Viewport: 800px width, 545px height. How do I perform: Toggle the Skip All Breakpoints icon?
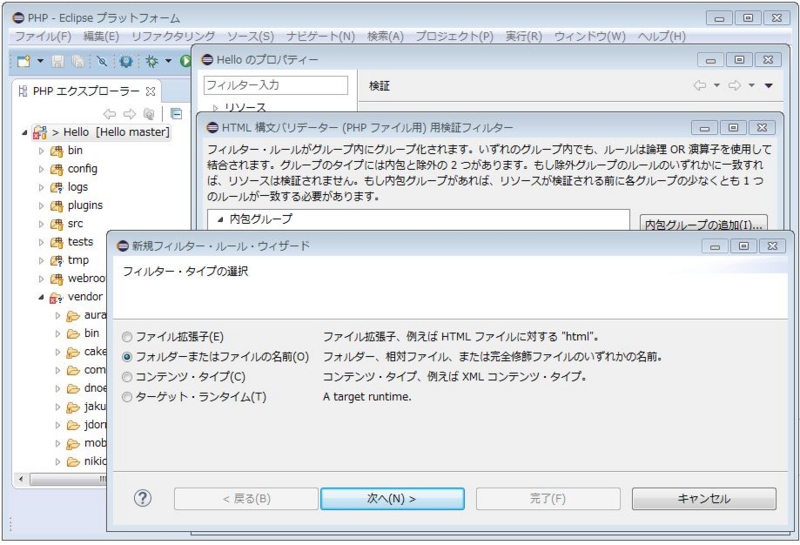coord(102,62)
